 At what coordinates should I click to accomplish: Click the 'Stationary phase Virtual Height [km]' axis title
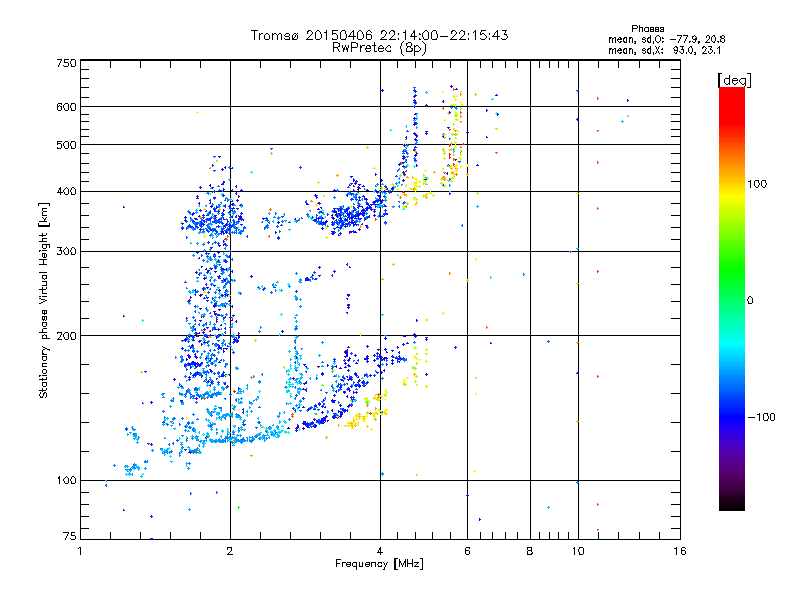click(x=44, y=300)
